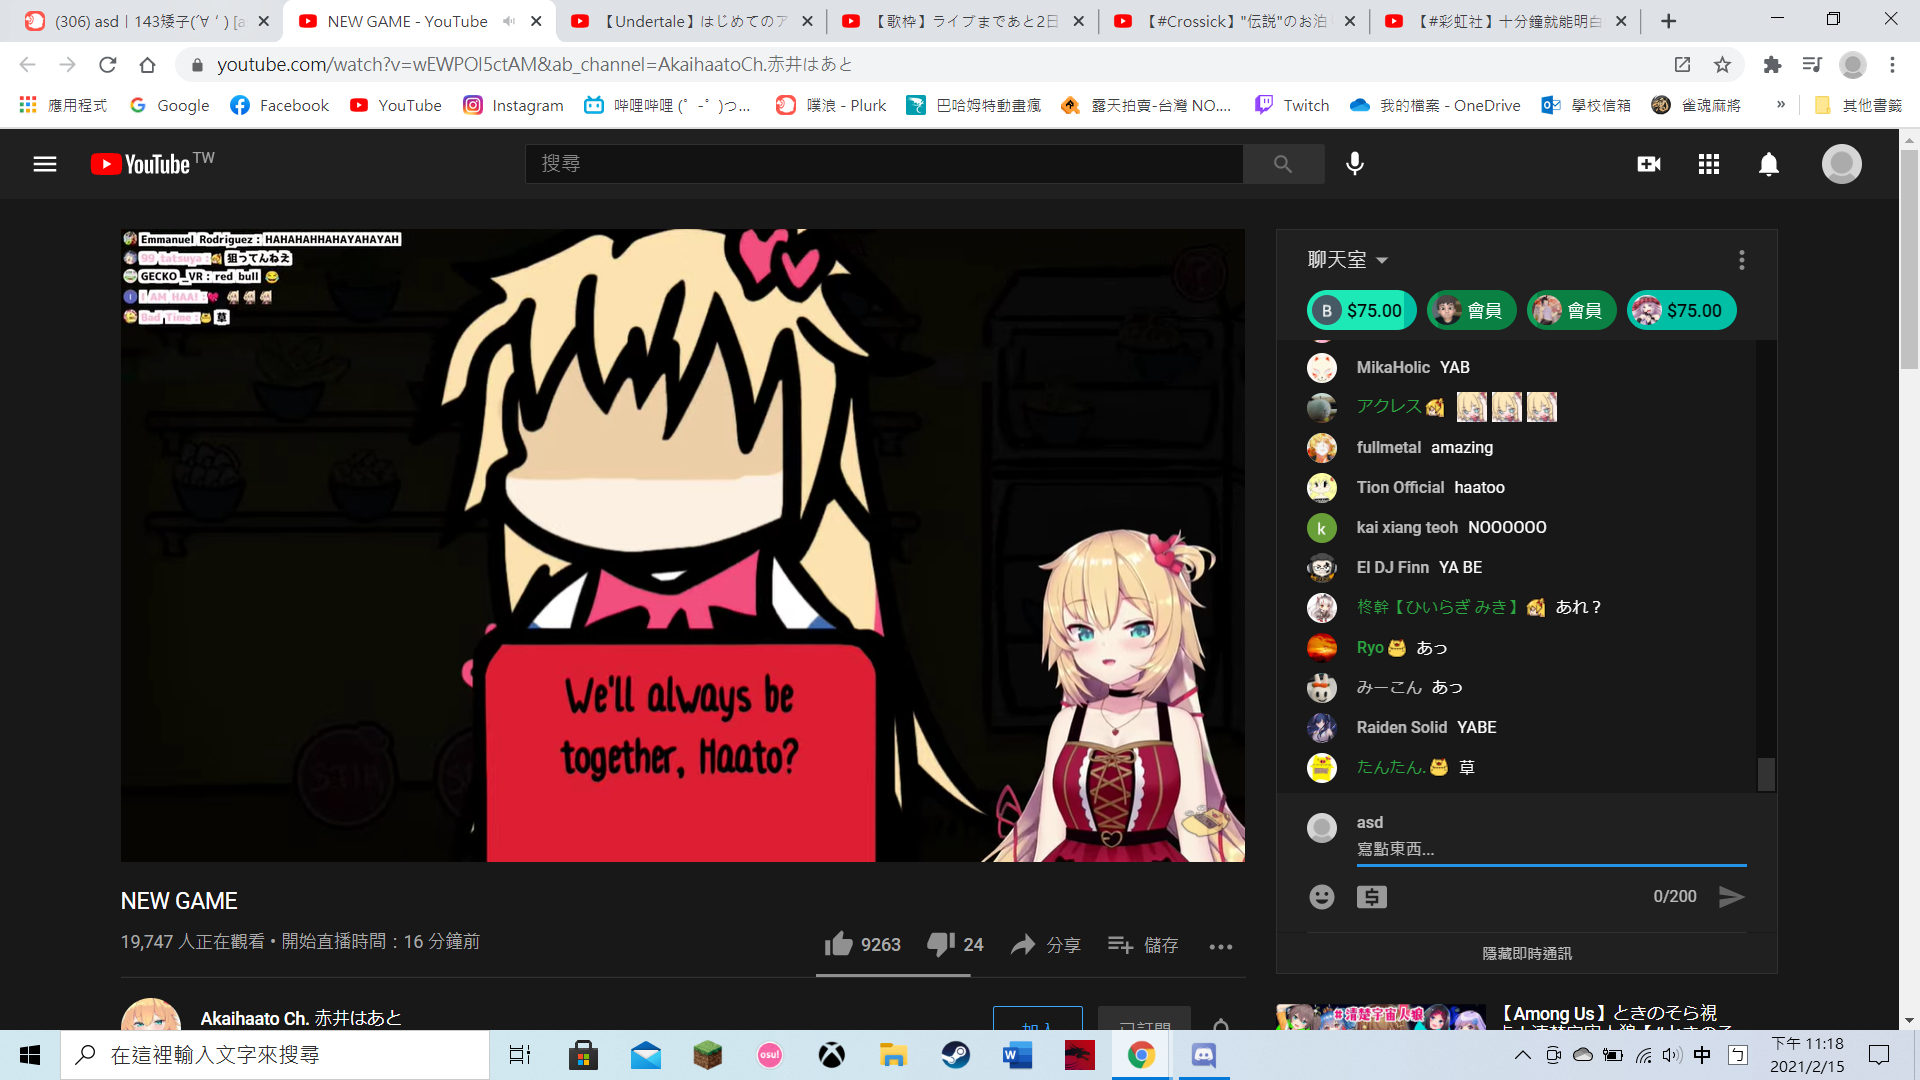1920x1080 pixels.
Task: Open the Chrome three-dot menu
Action: [1892, 65]
